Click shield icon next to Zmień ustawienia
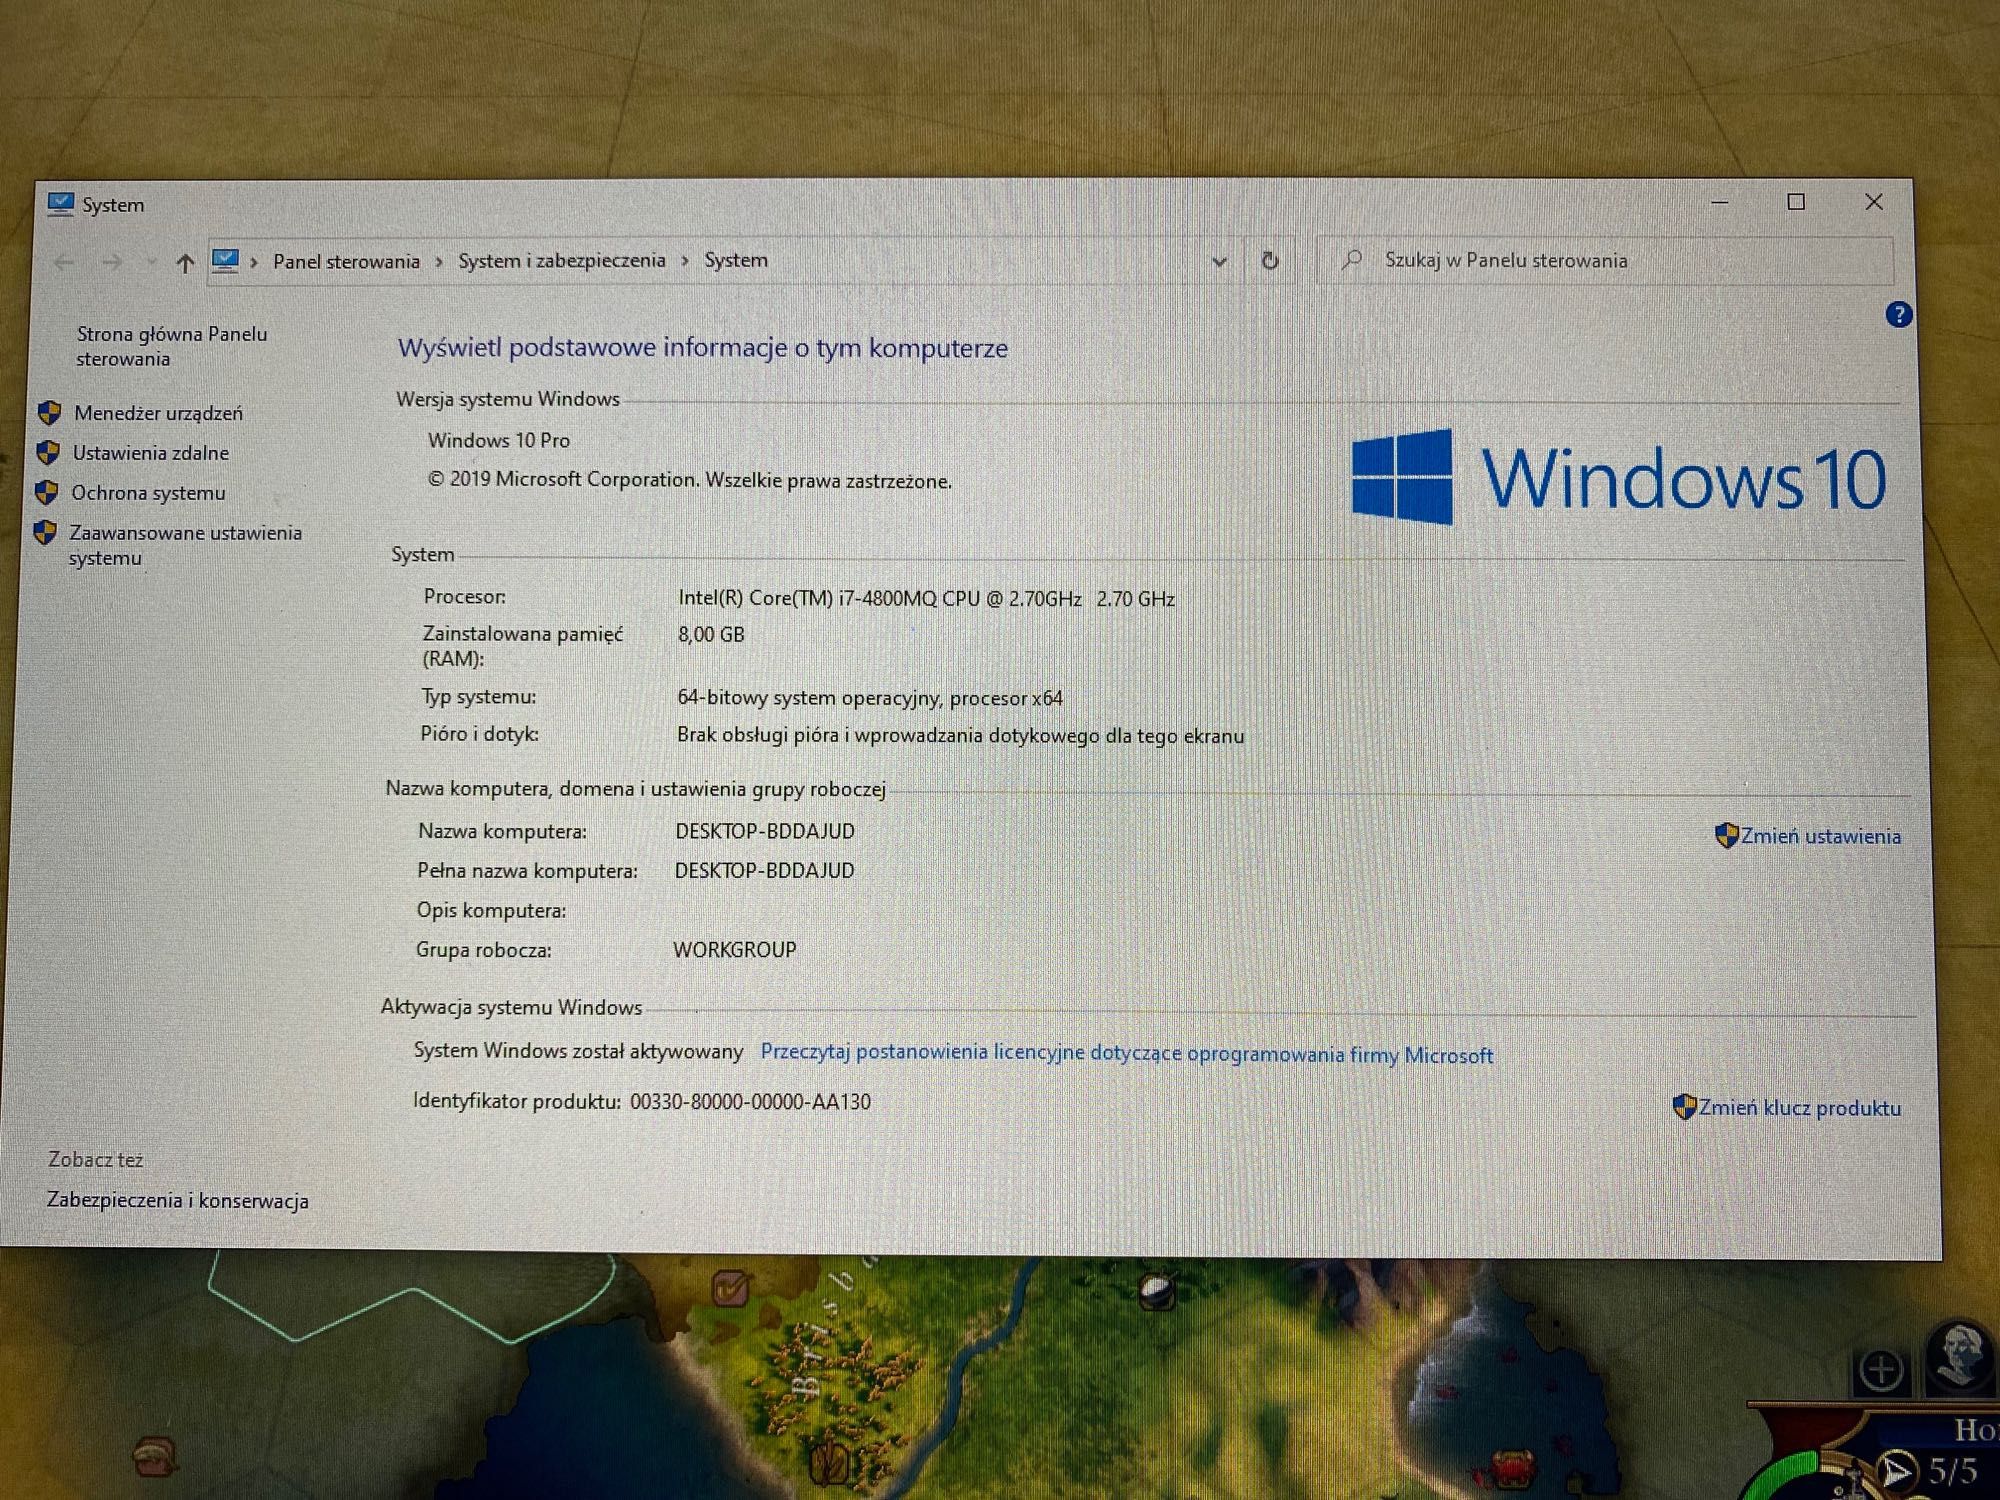The width and height of the screenshot is (2000, 1500). (x=1726, y=835)
